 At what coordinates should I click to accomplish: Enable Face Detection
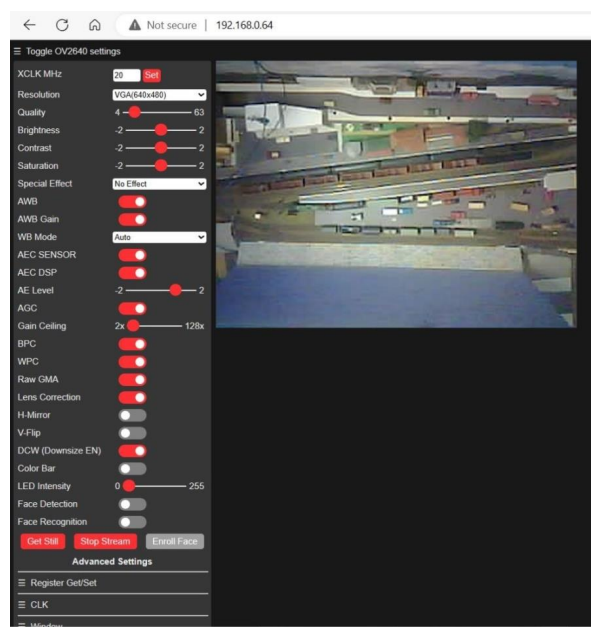pos(132,504)
